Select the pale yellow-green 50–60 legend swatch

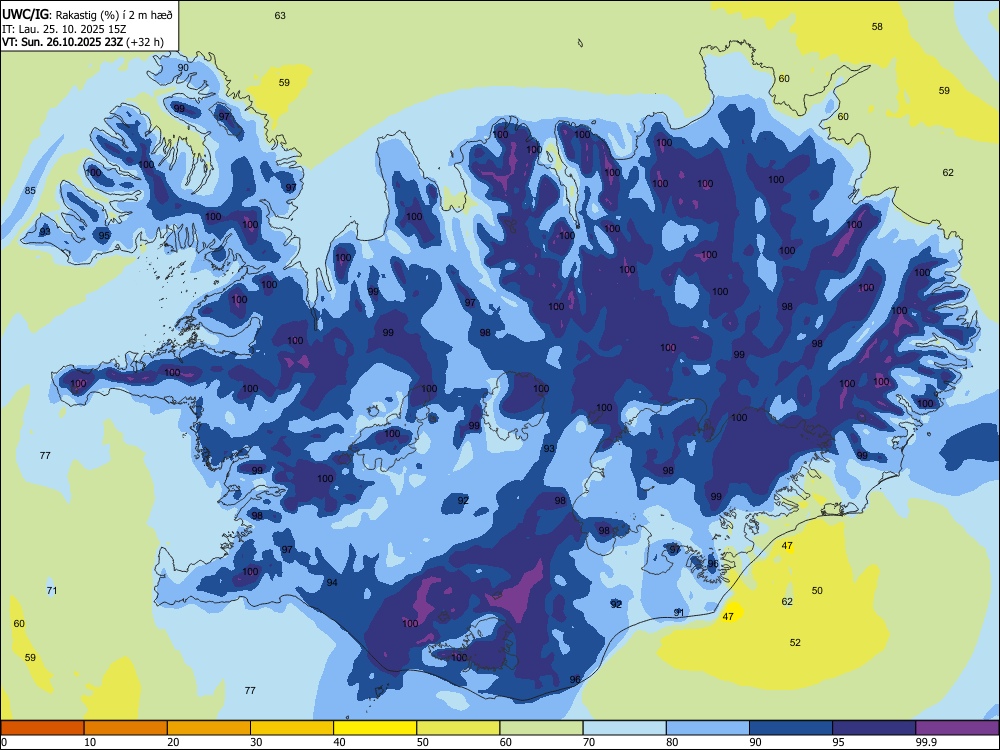[x=459, y=728]
